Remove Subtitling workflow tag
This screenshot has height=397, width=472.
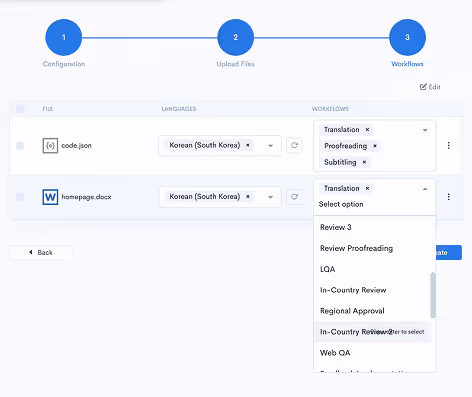point(364,162)
